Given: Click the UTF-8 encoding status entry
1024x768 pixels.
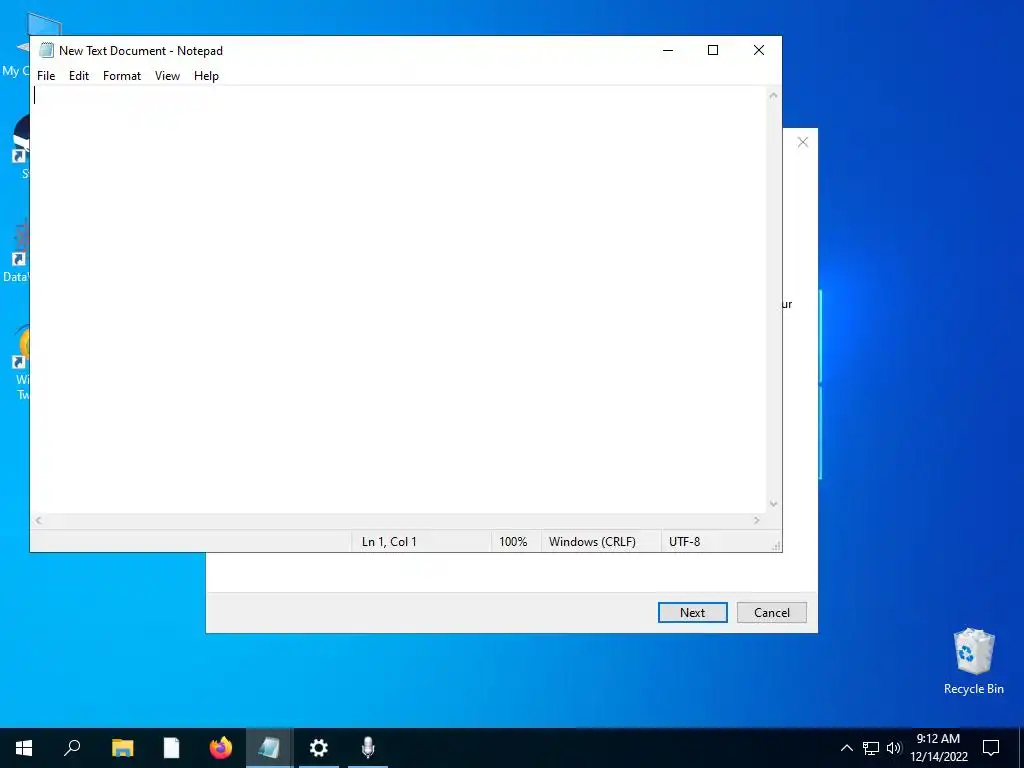Looking at the screenshot, I should (684, 541).
